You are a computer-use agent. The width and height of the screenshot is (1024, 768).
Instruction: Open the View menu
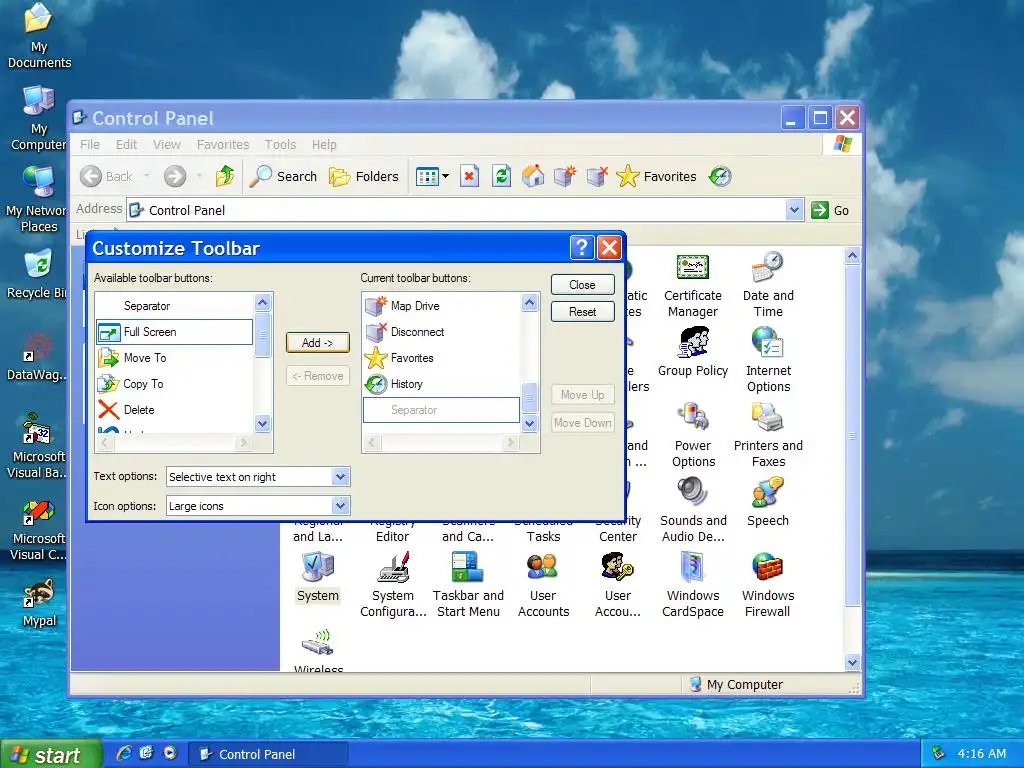[x=167, y=144]
